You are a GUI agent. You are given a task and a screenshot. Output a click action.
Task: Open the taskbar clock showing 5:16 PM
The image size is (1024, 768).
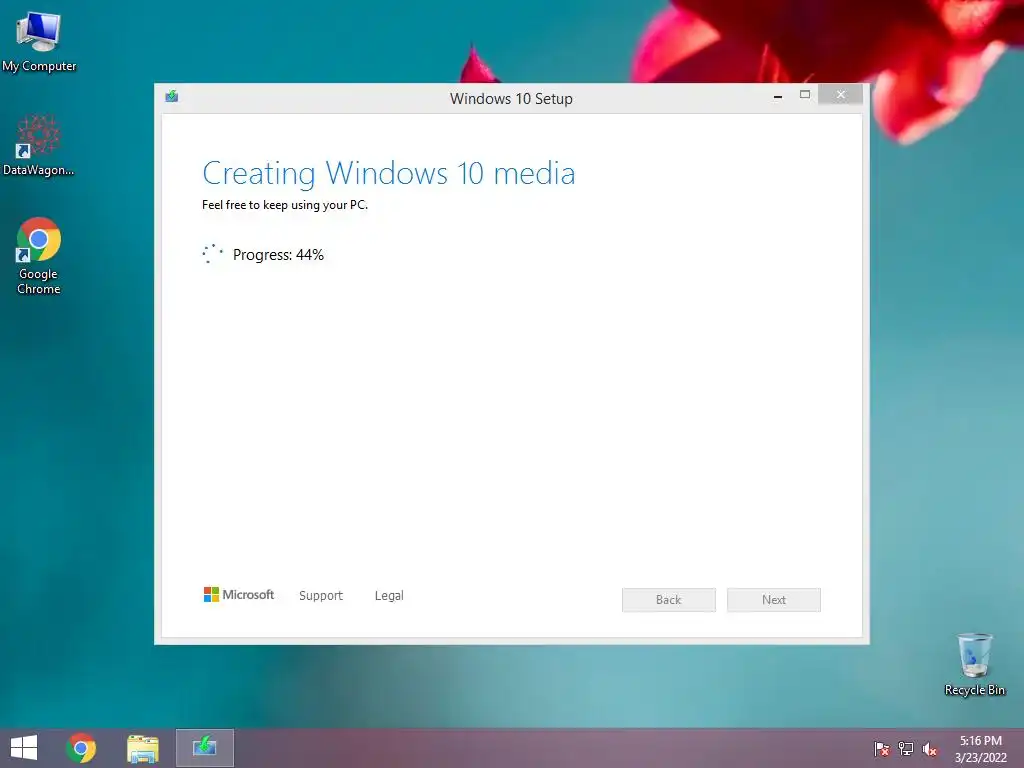point(980,749)
